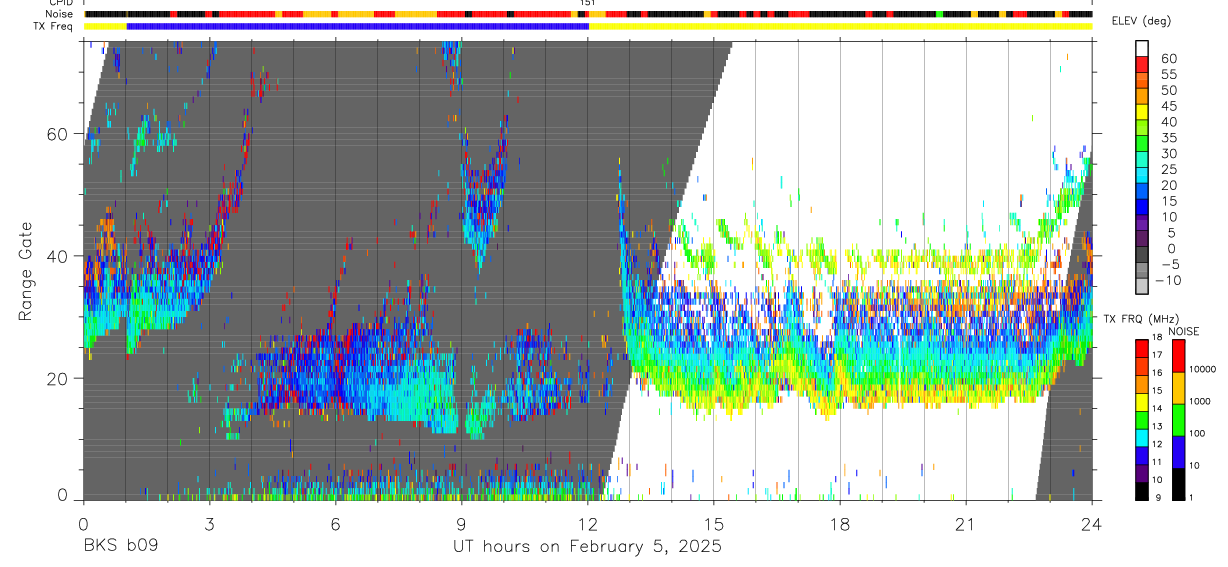Click the 'UT hours on February 5, 2025' label

(x=587, y=547)
